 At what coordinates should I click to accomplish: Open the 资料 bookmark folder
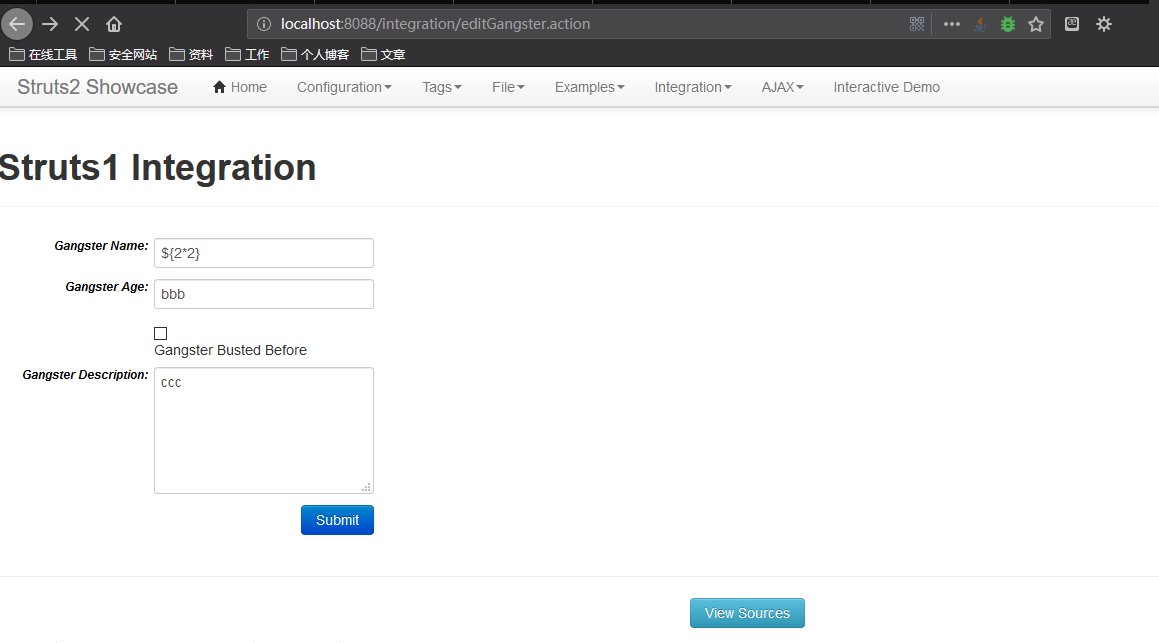[x=191, y=55]
